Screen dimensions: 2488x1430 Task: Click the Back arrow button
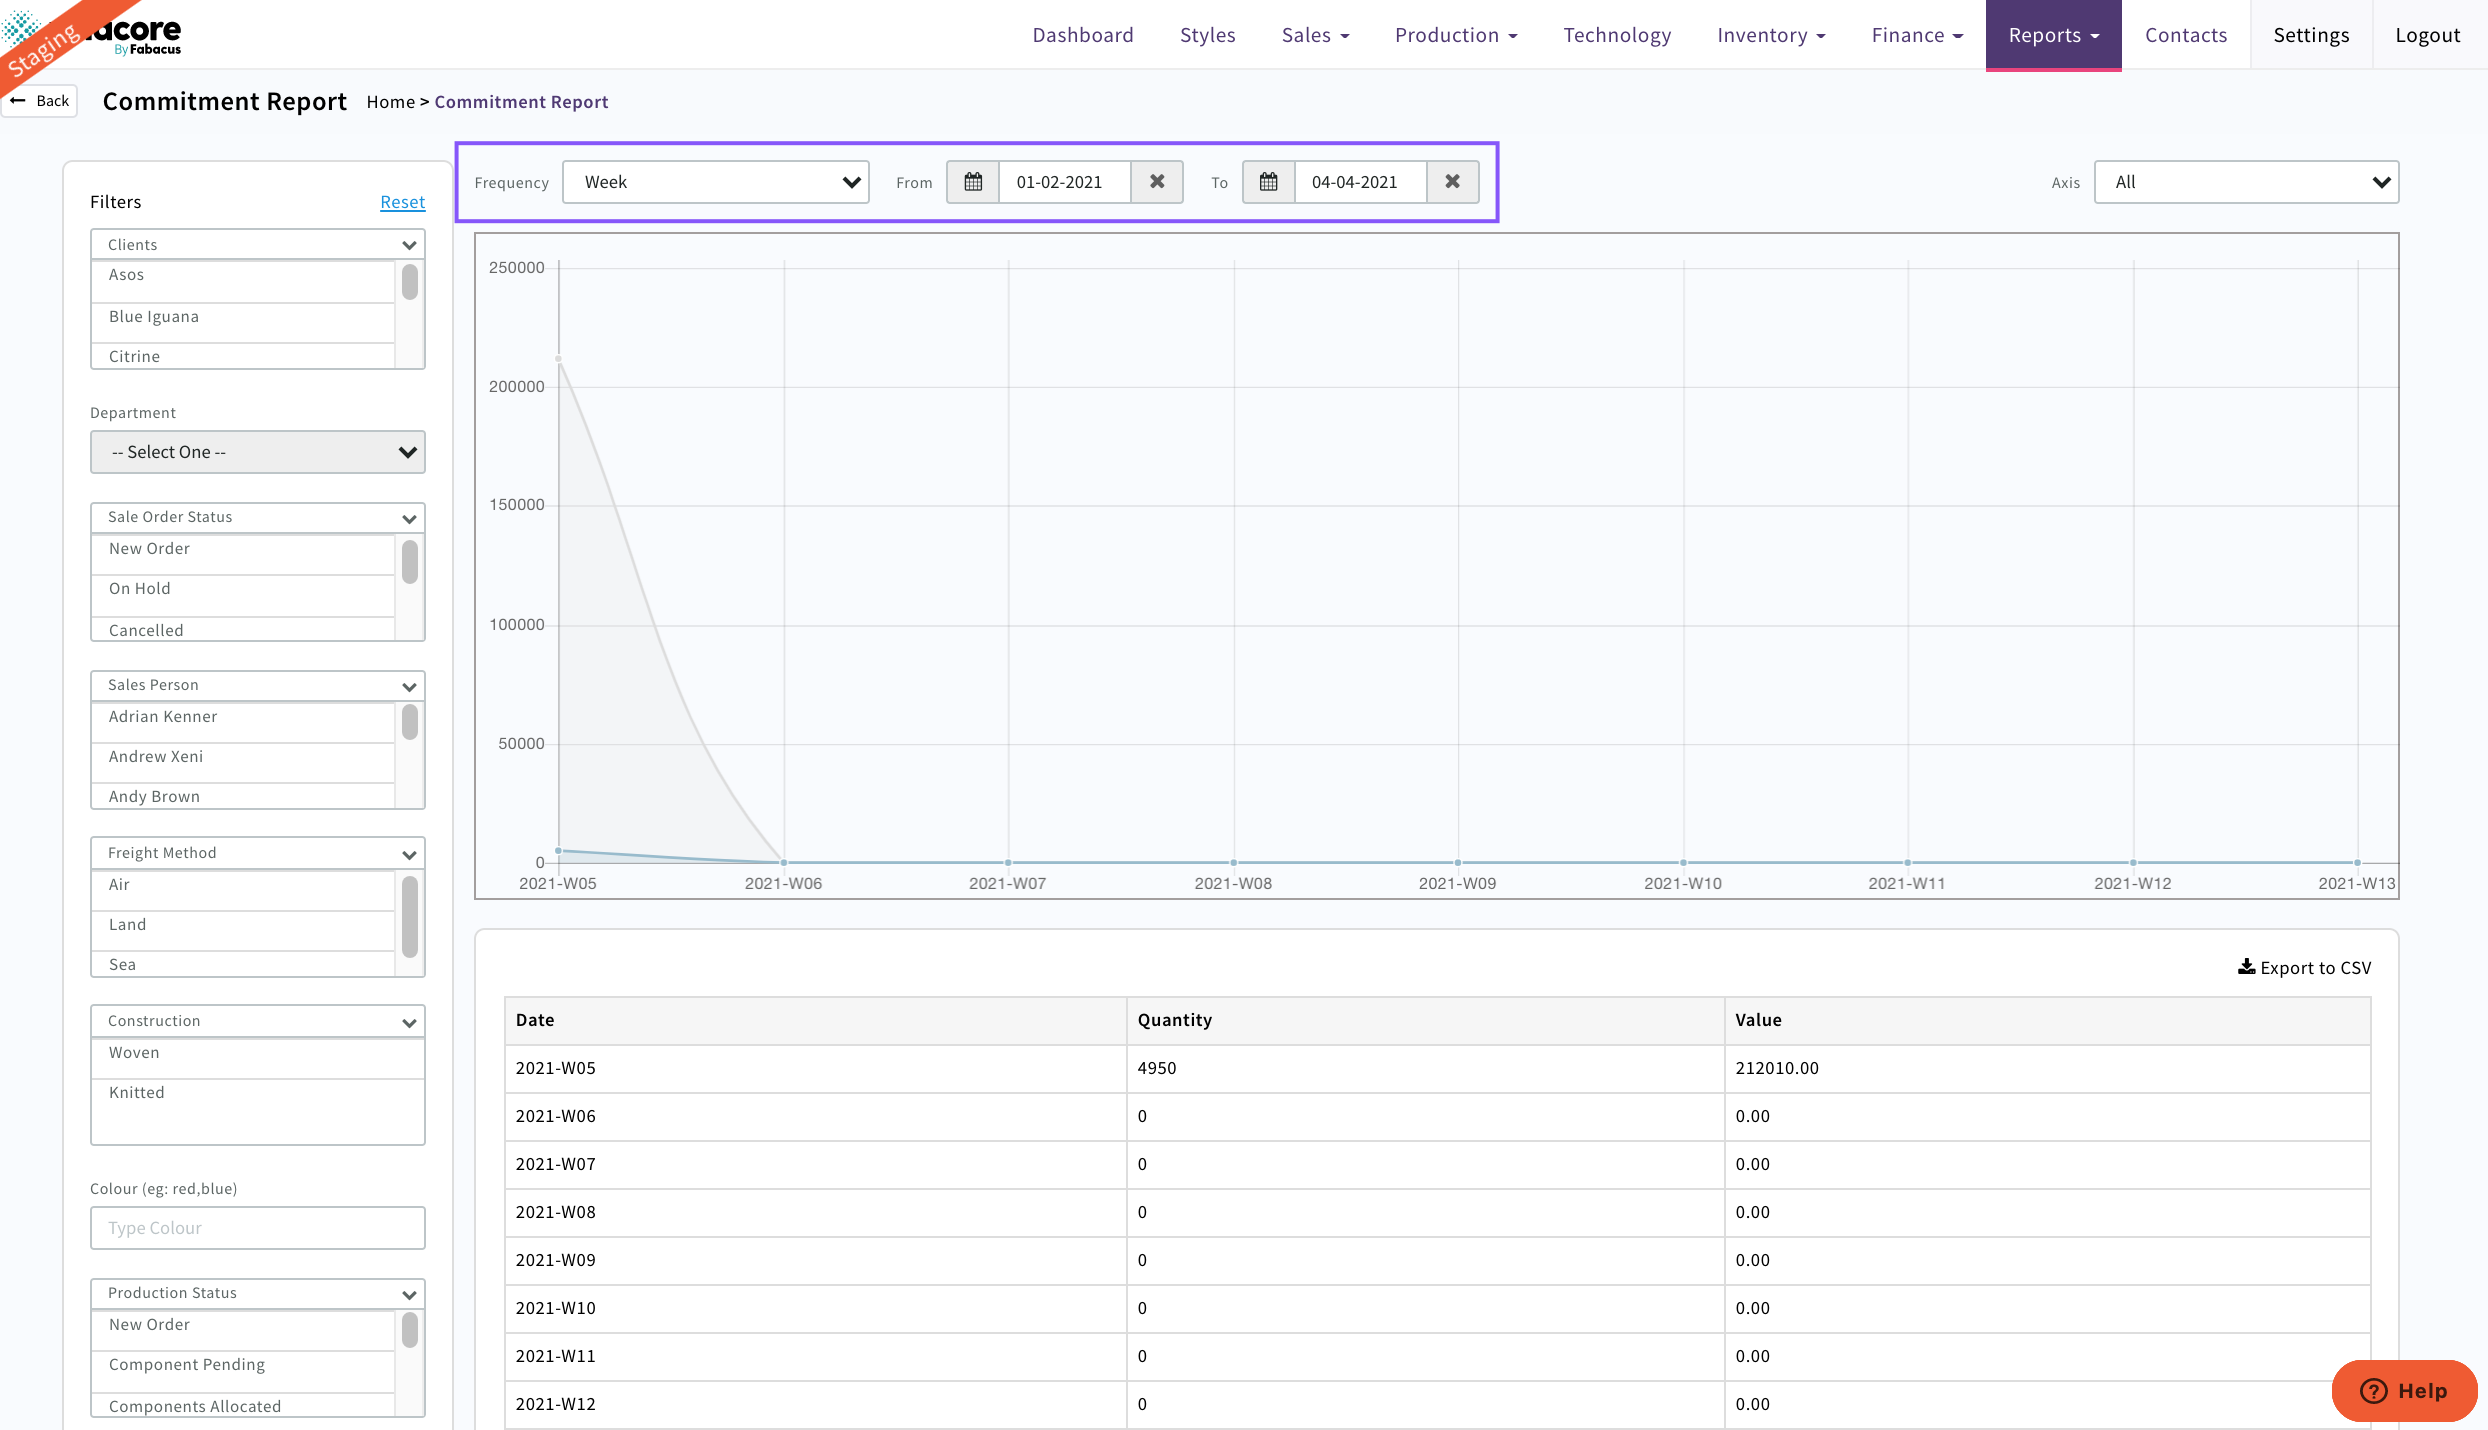pyautogui.click(x=40, y=101)
